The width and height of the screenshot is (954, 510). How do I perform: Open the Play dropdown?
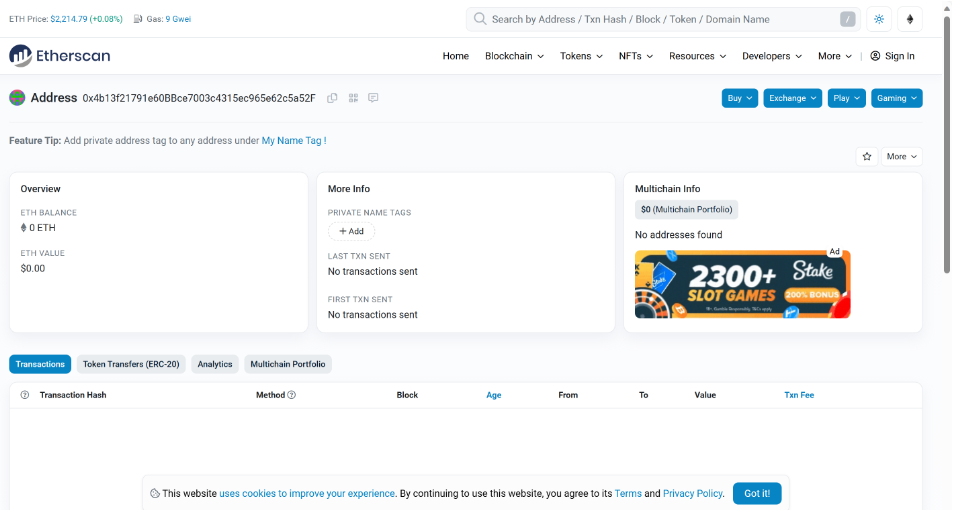pyautogui.click(x=846, y=98)
